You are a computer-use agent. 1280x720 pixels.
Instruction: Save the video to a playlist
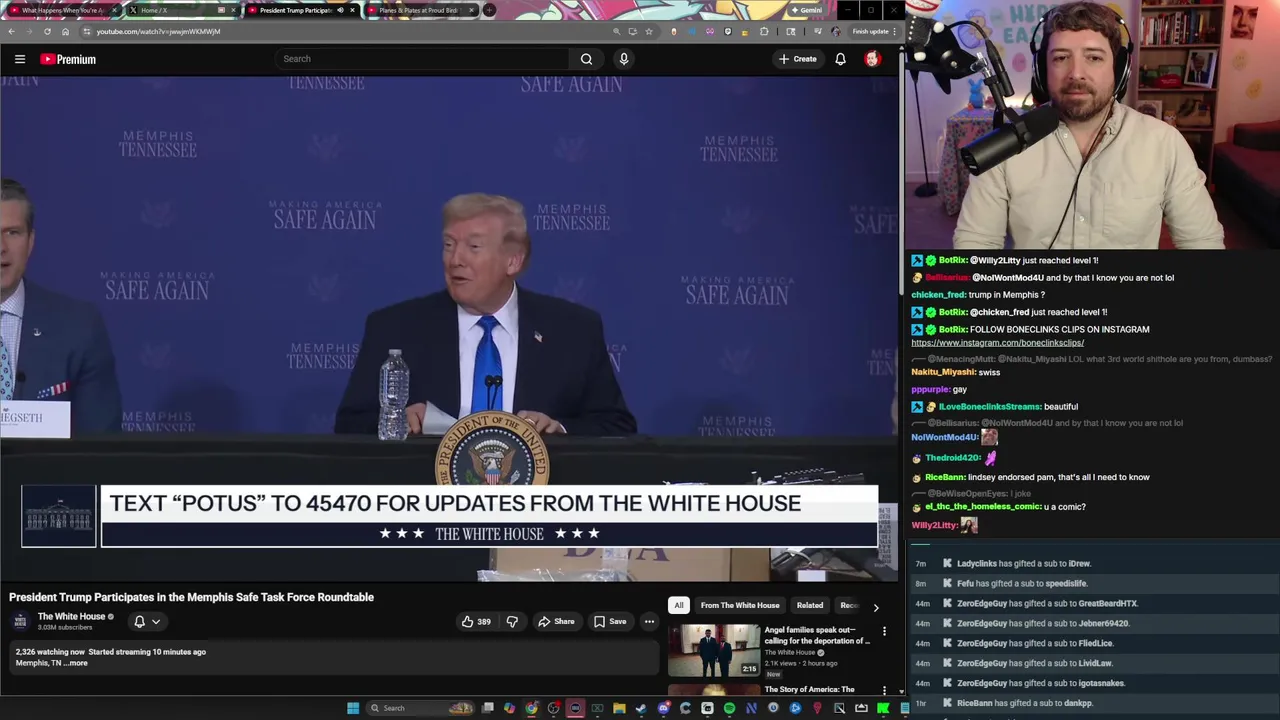(610, 621)
